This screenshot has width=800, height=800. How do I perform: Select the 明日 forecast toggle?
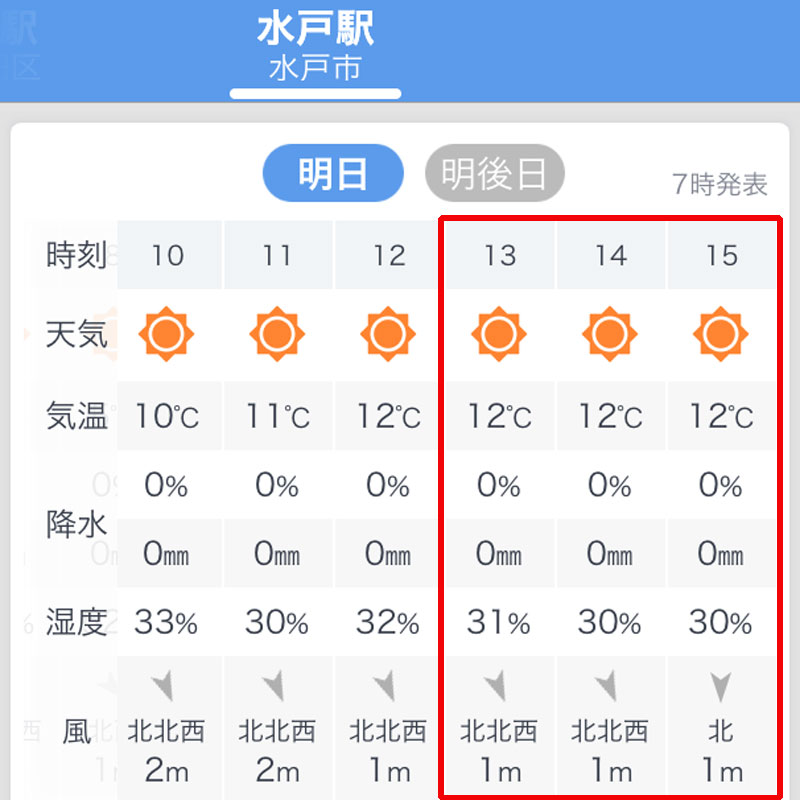(333, 173)
